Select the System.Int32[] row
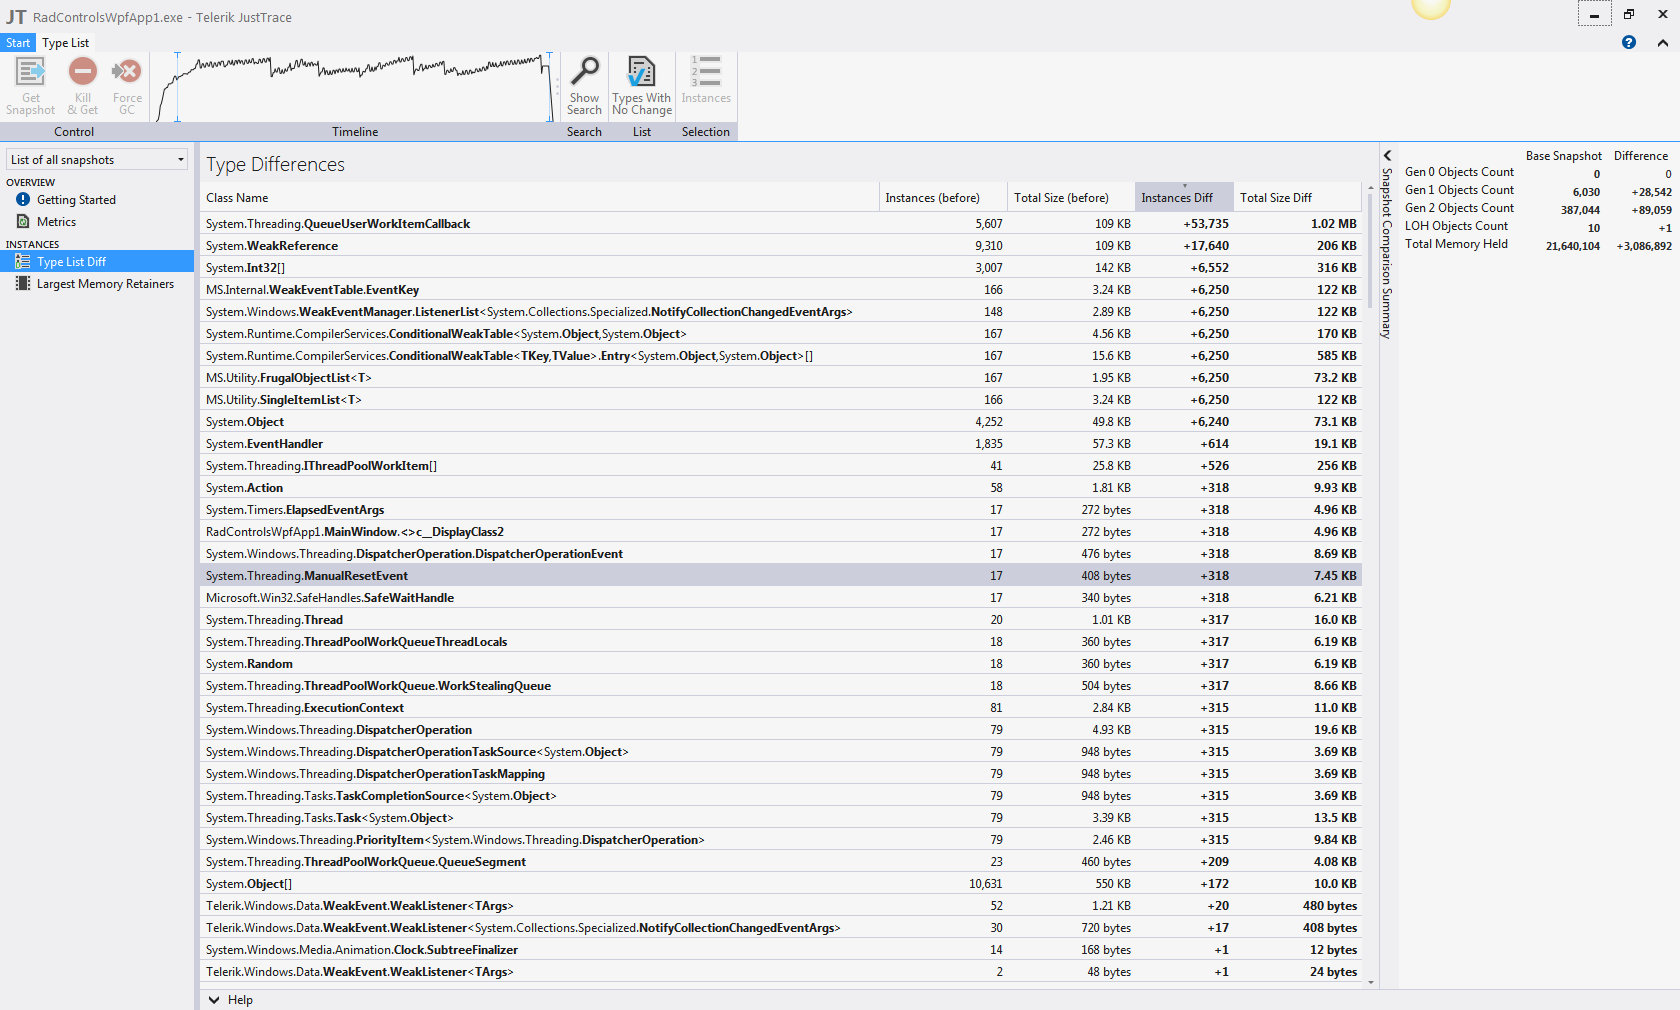Image resolution: width=1680 pixels, height=1010 pixels. [781, 268]
